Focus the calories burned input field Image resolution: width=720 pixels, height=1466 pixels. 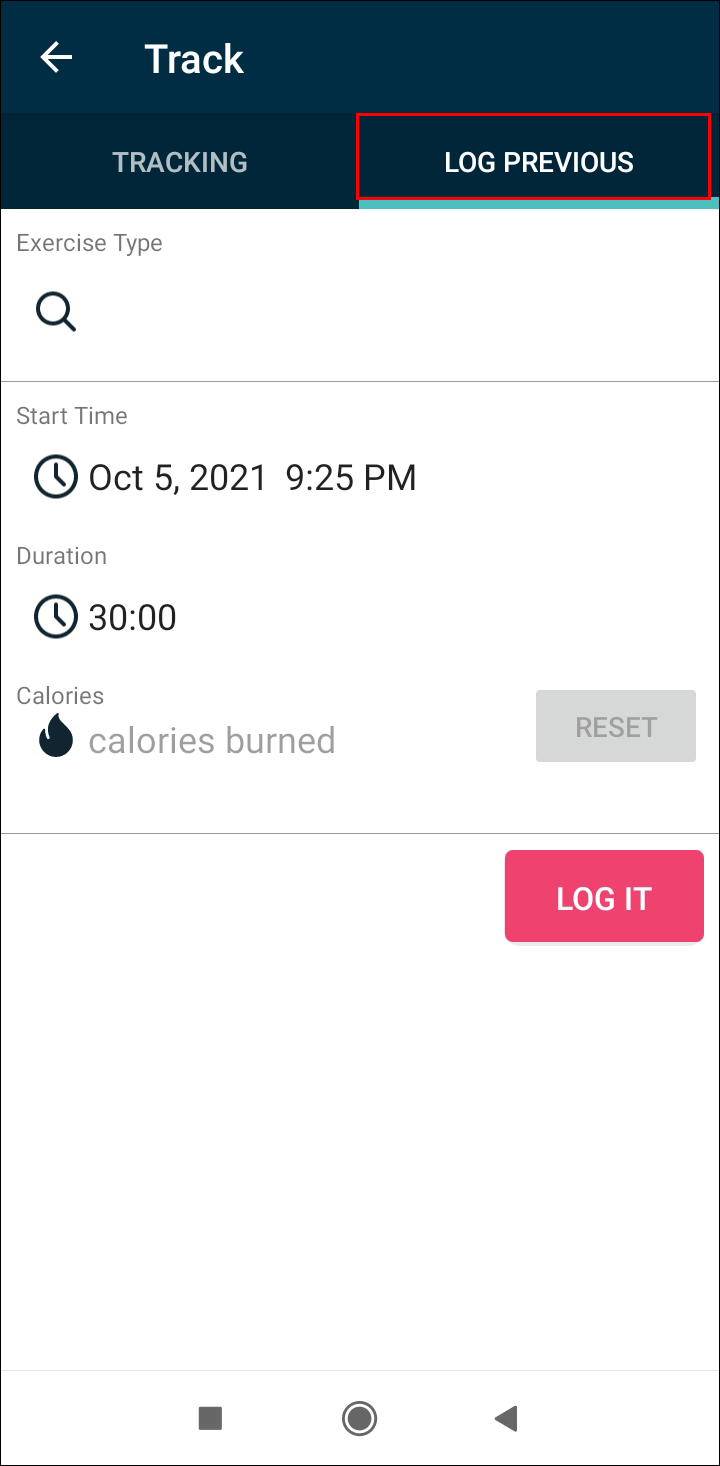(x=212, y=741)
